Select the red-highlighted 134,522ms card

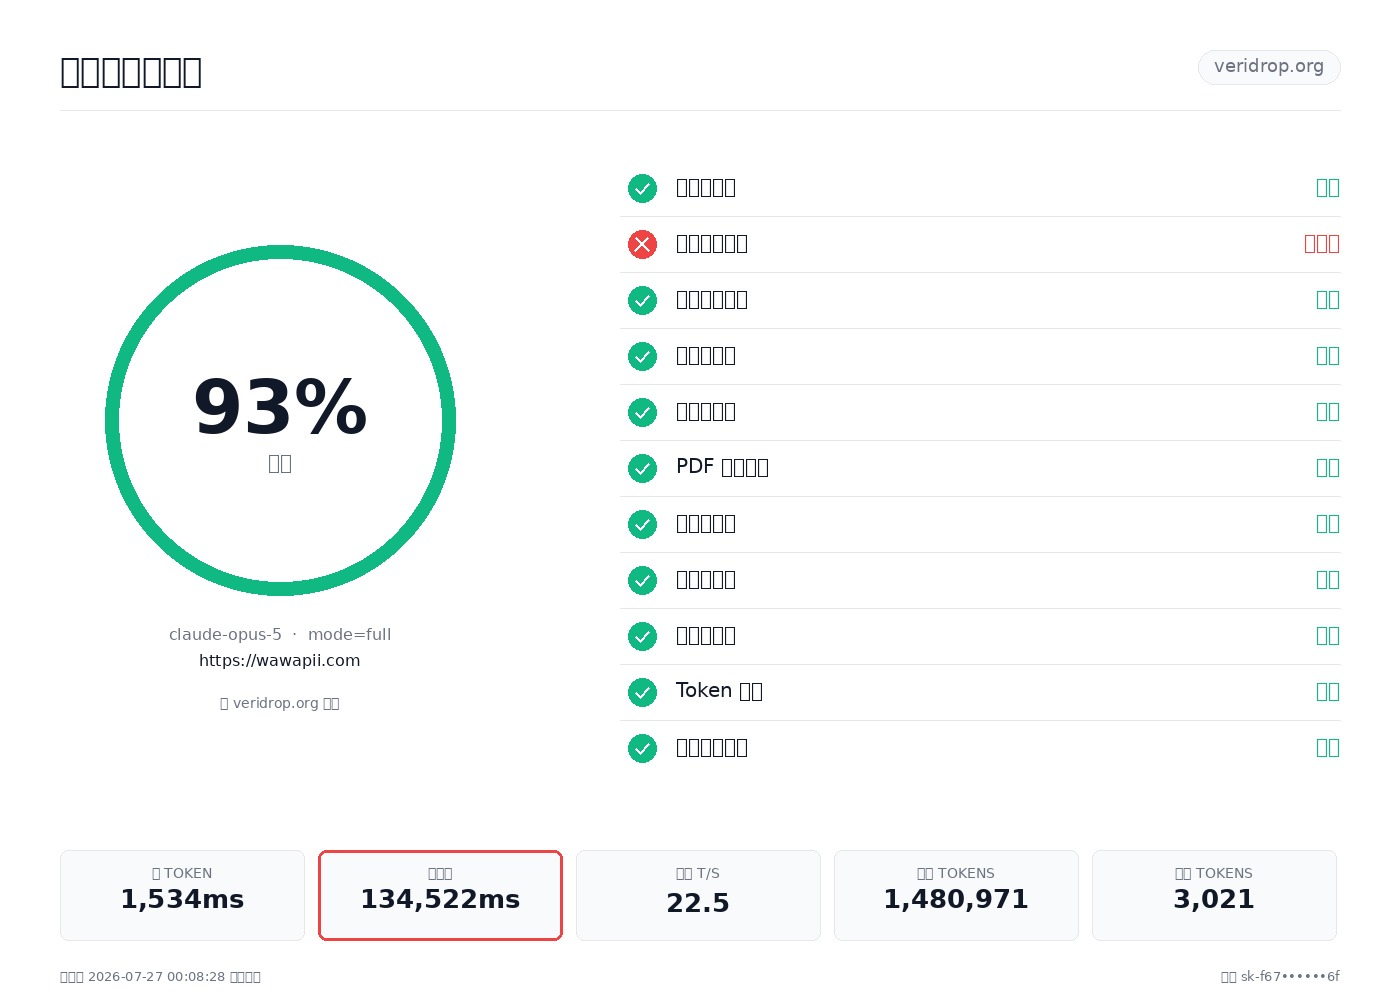point(440,895)
